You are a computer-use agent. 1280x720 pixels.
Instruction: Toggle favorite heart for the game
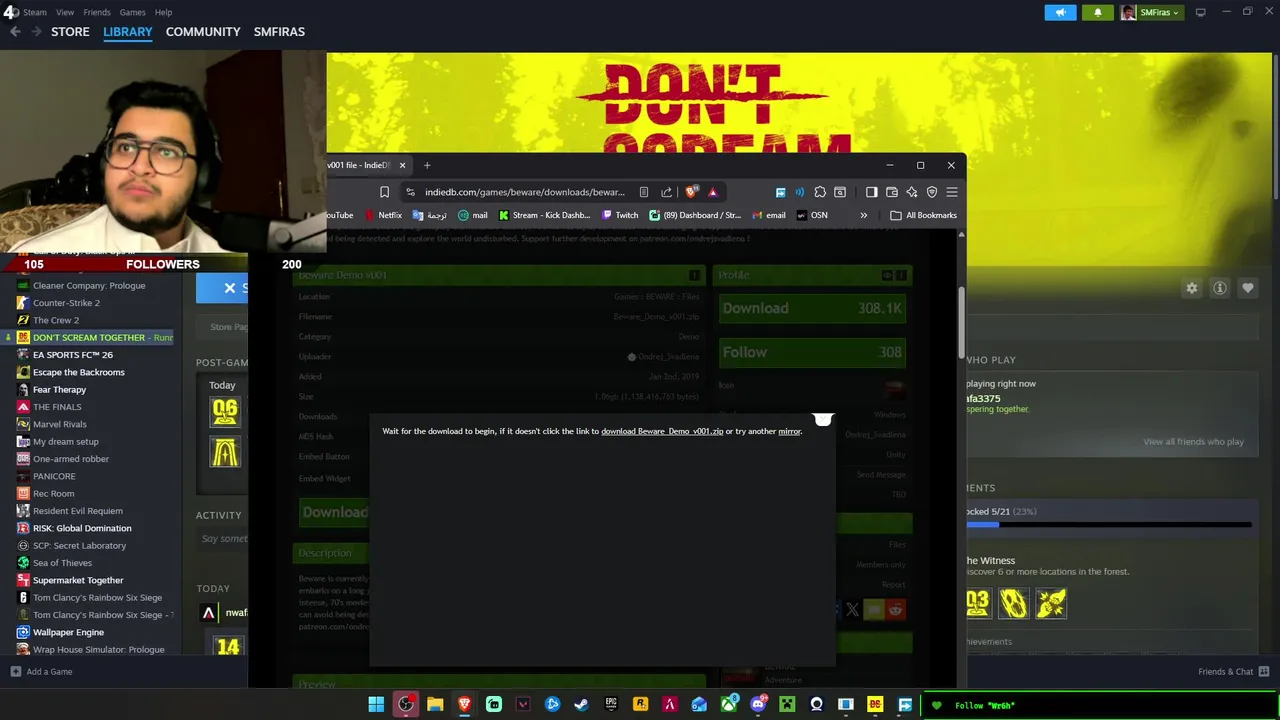click(1247, 288)
